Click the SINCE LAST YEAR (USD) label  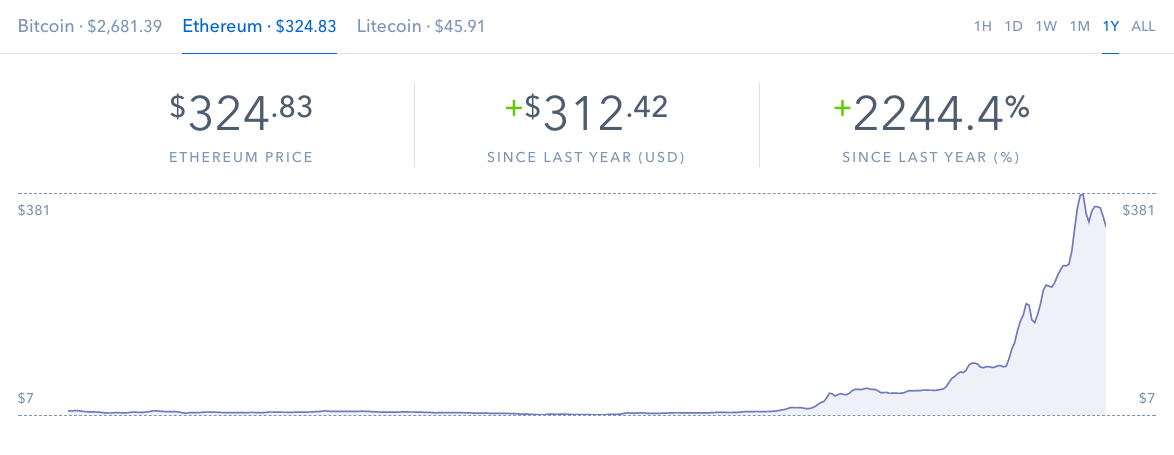click(586, 157)
